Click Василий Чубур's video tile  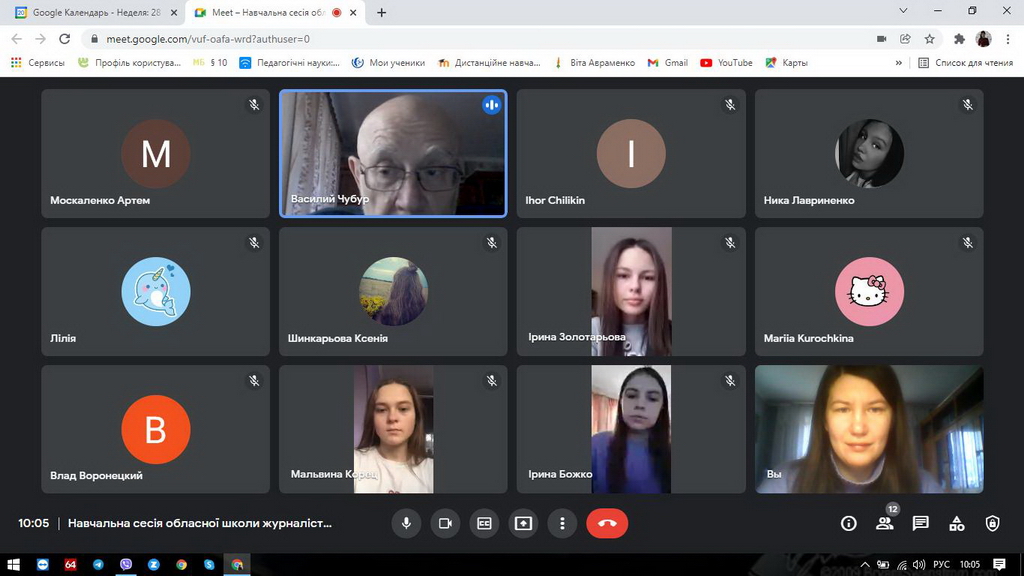pyautogui.click(x=393, y=153)
